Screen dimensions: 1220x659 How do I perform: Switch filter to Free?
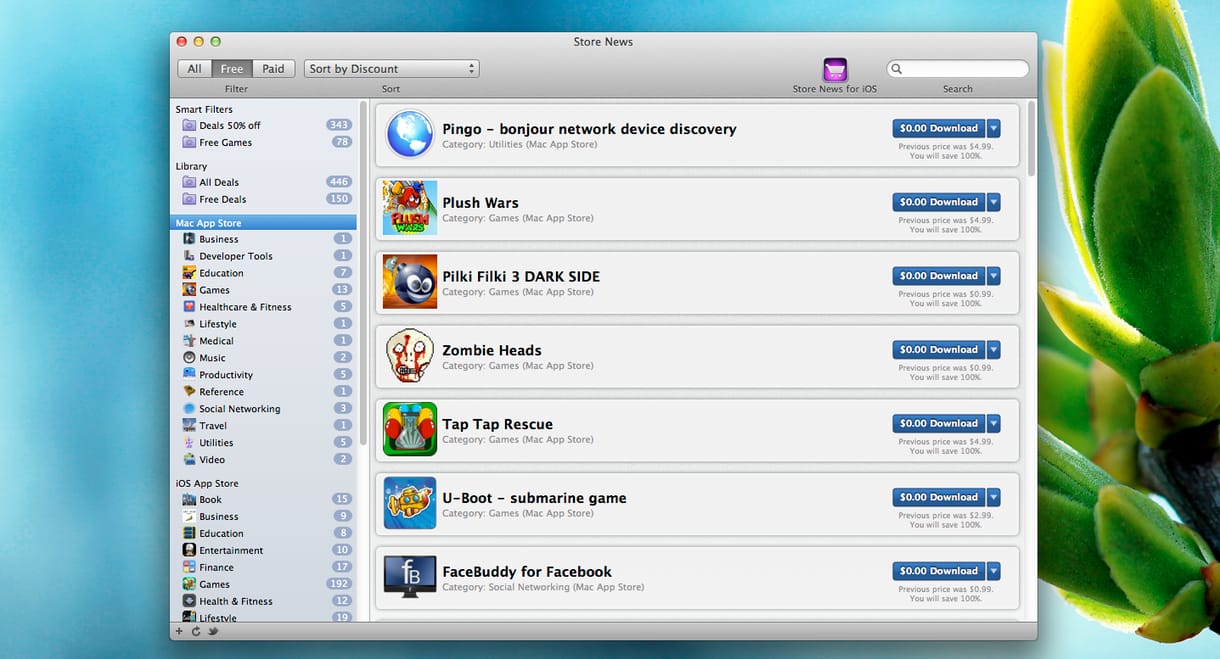pos(232,69)
